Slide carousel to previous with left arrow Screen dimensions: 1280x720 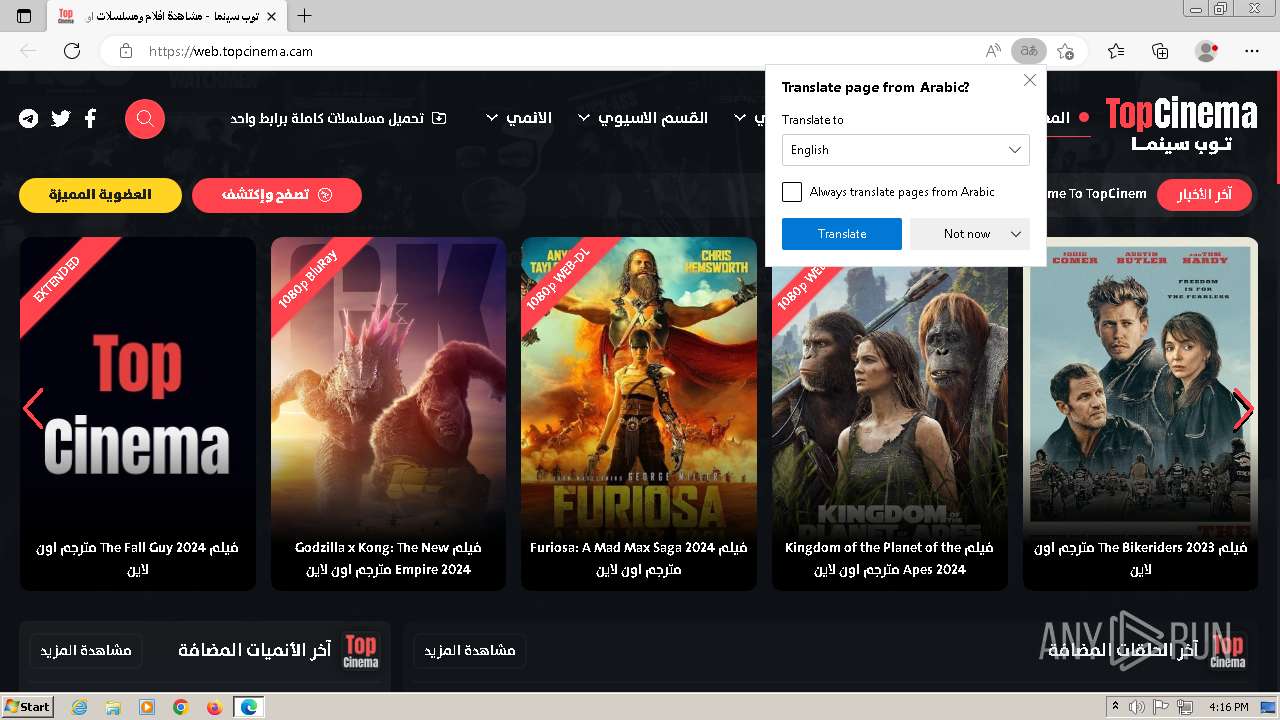pyautogui.click(x=33, y=409)
